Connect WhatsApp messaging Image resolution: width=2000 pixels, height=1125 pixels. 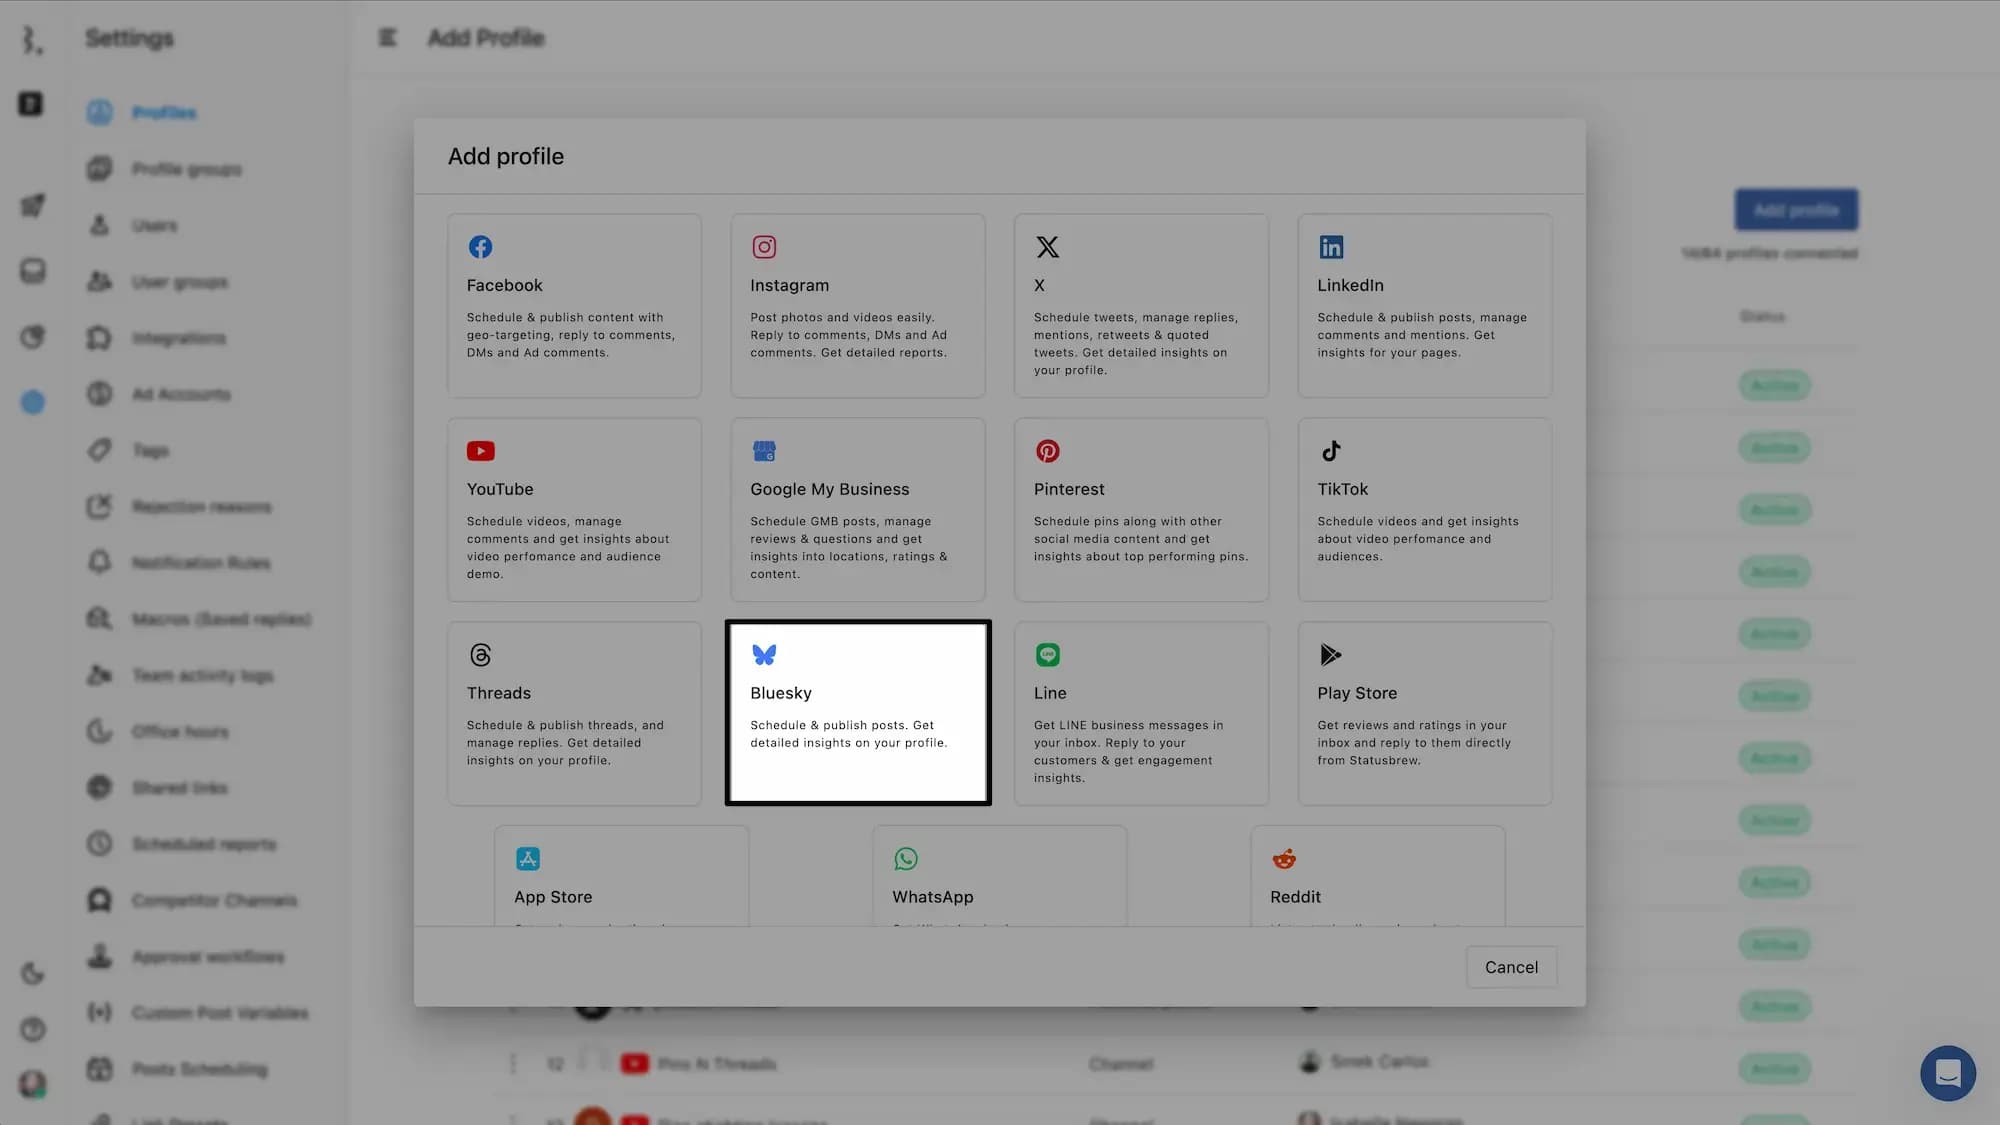(1000, 880)
